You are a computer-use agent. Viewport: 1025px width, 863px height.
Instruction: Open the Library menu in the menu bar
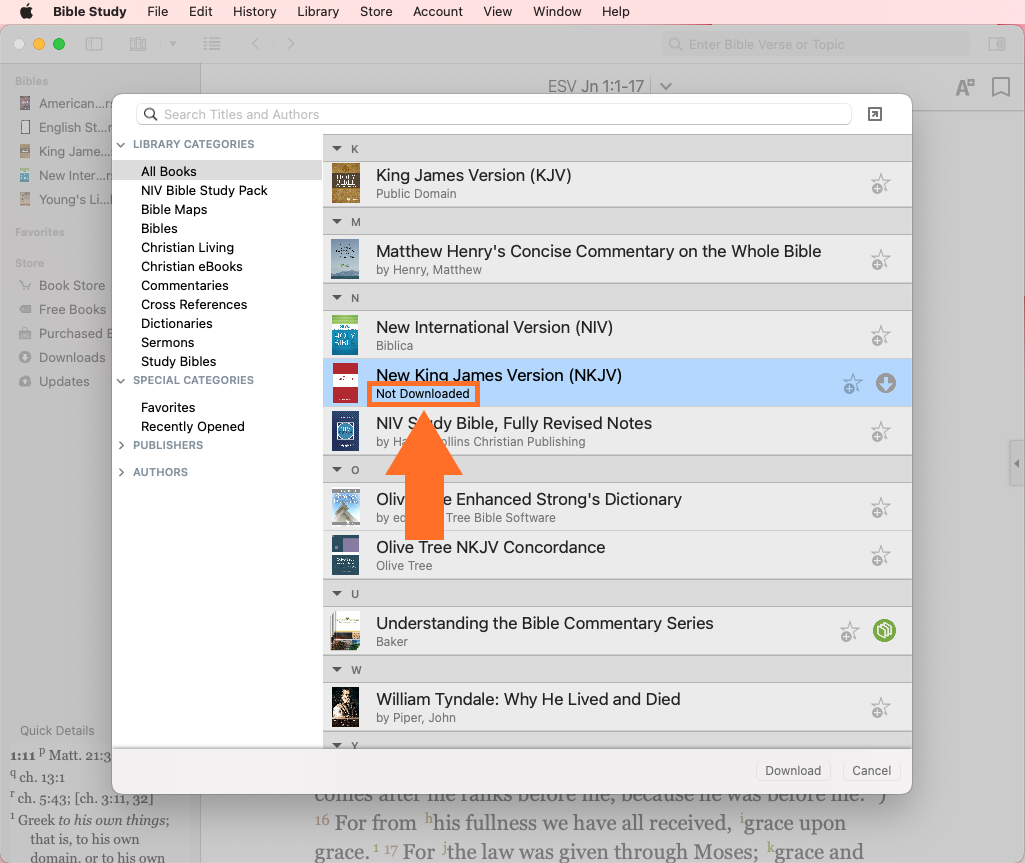tap(318, 12)
